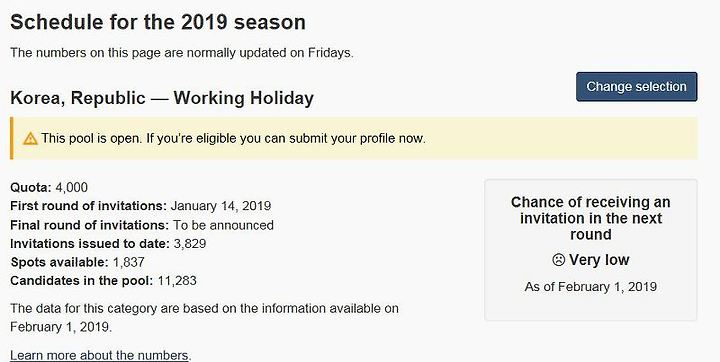Click As of February 1, 2019 text
This screenshot has height=362, width=720.
(x=591, y=287)
